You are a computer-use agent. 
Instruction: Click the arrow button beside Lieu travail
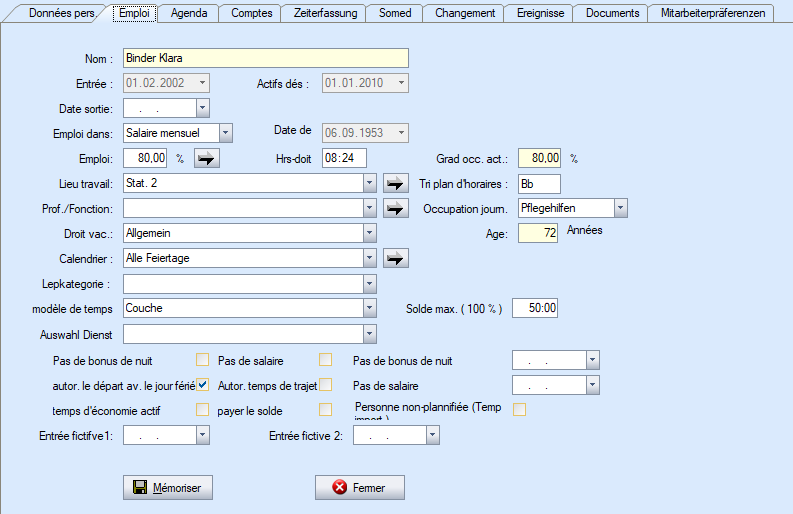pyautogui.click(x=397, y=183)
